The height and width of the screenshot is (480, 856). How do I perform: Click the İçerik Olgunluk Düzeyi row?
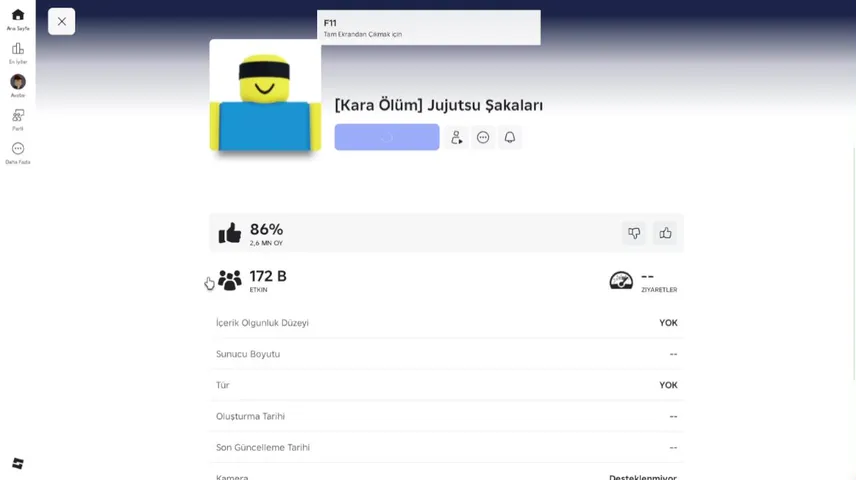pos(447,323)
